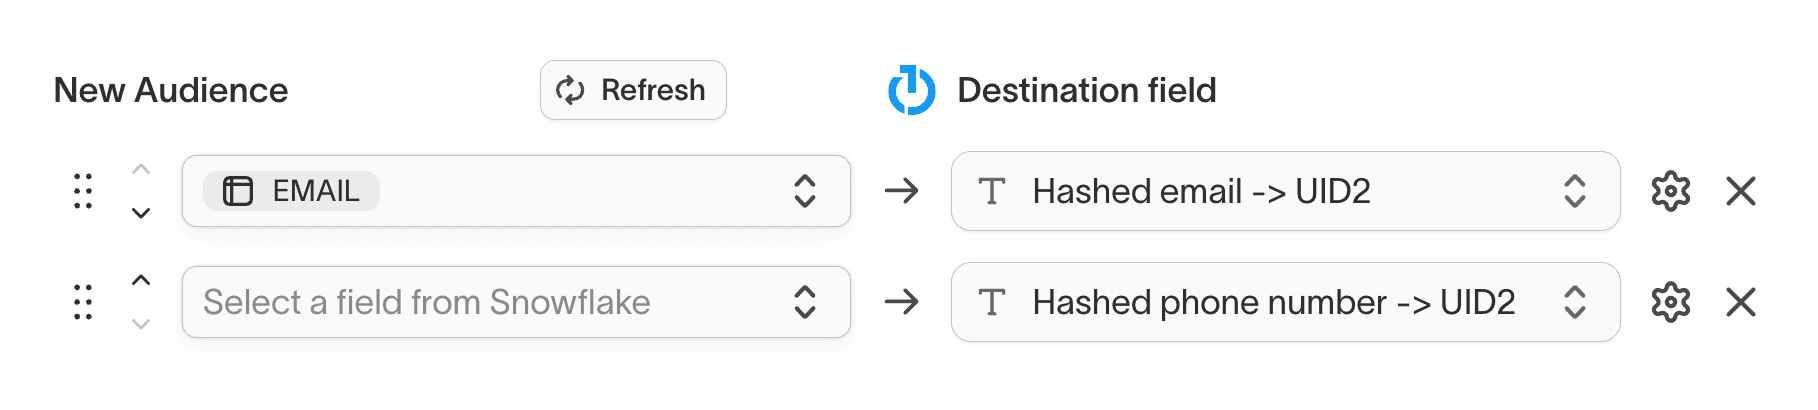Click text type icon beside Hashed phone number
Screen dimensions: 1818x410
[x=992, y=302]
